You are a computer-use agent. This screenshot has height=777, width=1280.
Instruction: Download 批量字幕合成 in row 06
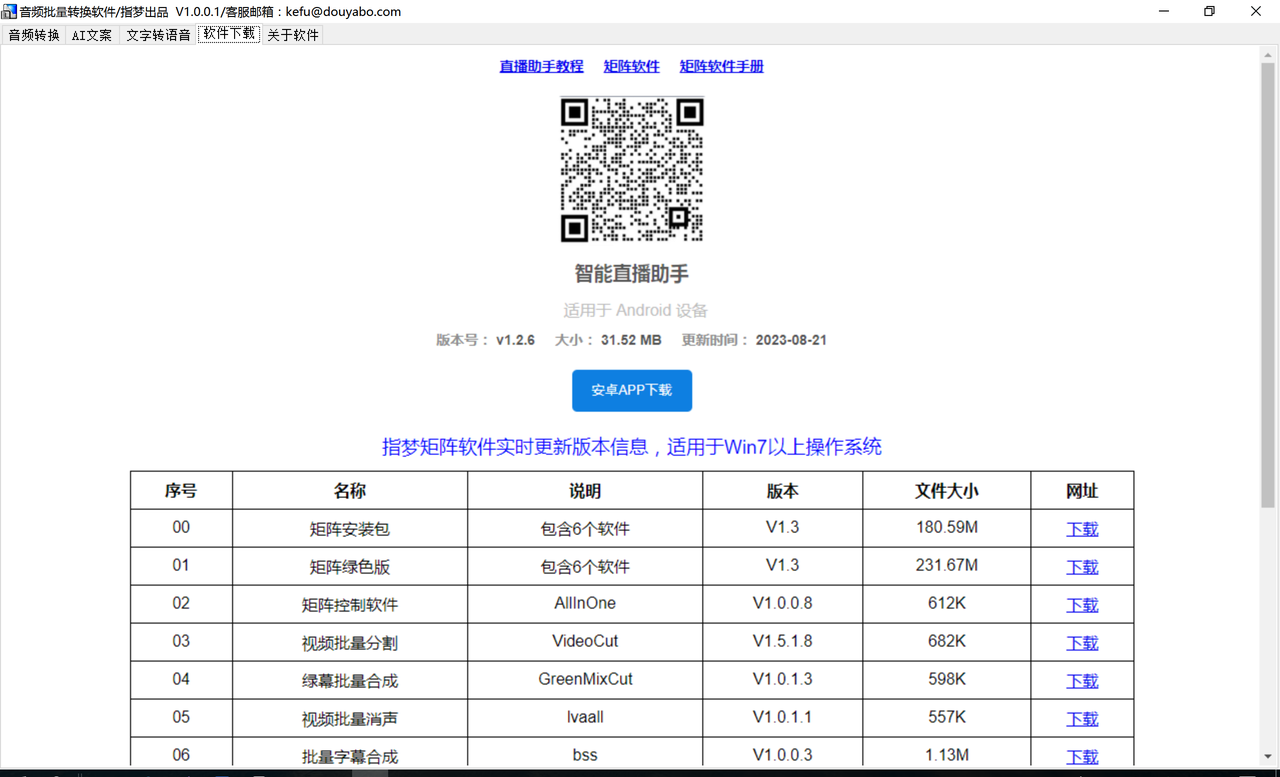[1082, 757]
